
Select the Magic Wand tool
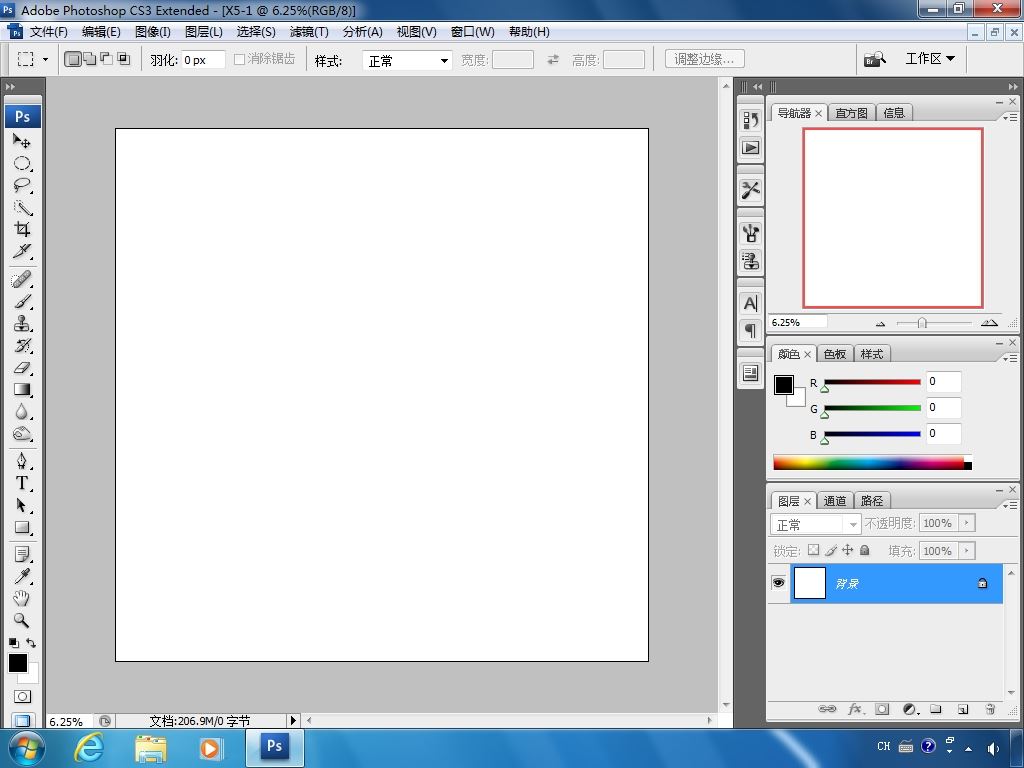pyautogui.click(x=22, y=208)
